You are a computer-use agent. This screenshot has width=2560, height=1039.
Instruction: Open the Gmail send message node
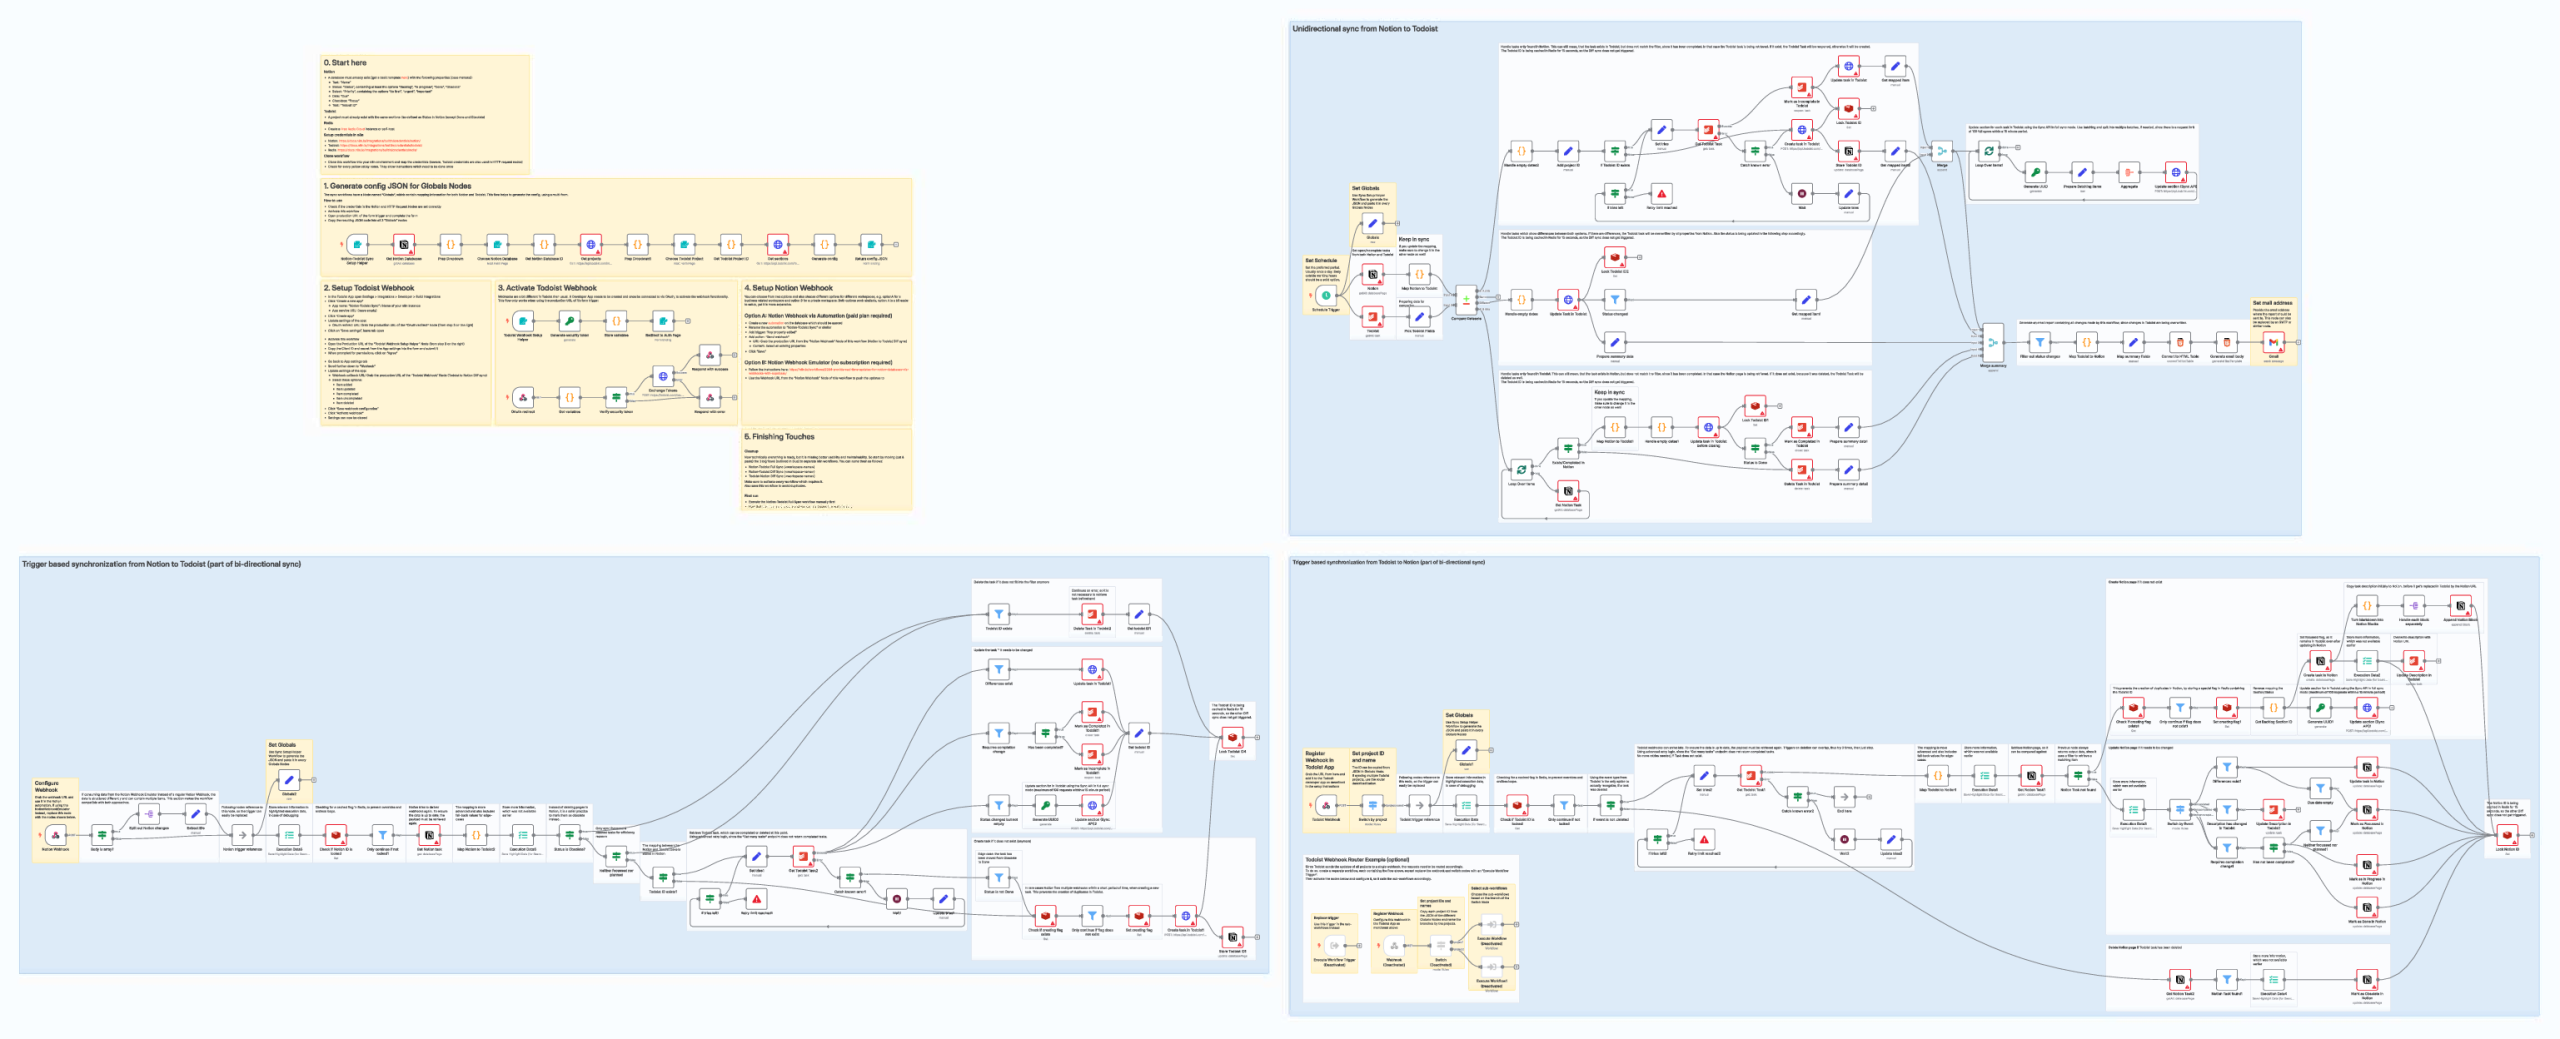(2274, 342)
